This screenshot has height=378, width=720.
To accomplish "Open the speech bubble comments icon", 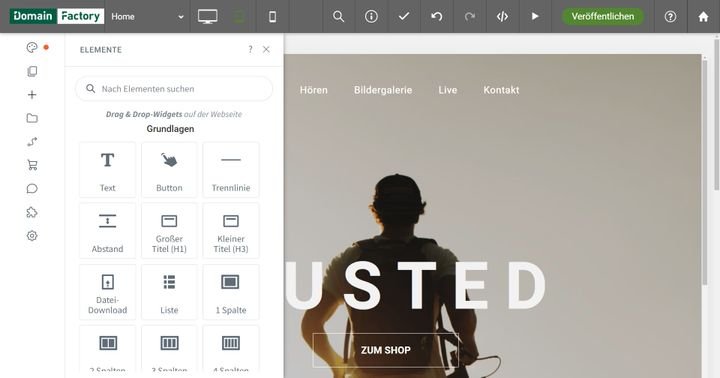I will pos(32,189).
